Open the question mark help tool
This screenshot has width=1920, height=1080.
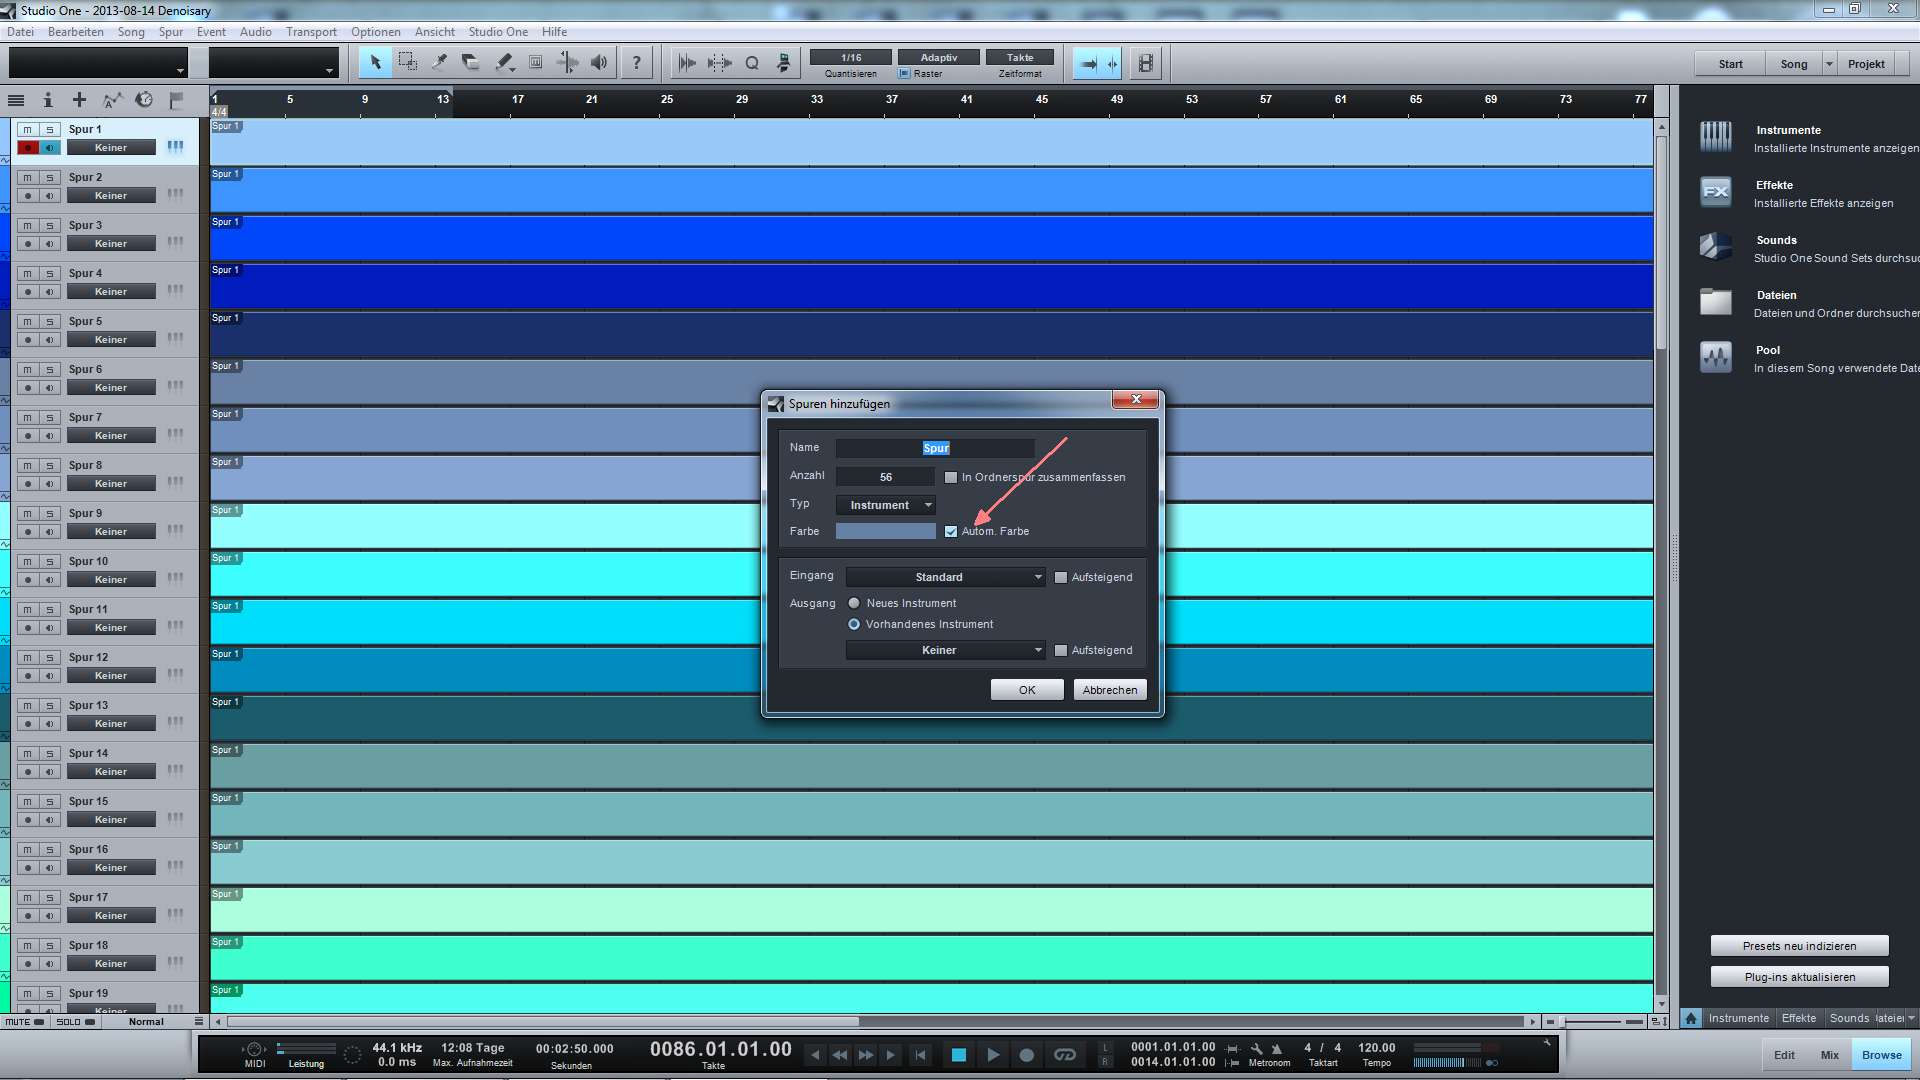[x=636, y=63]
